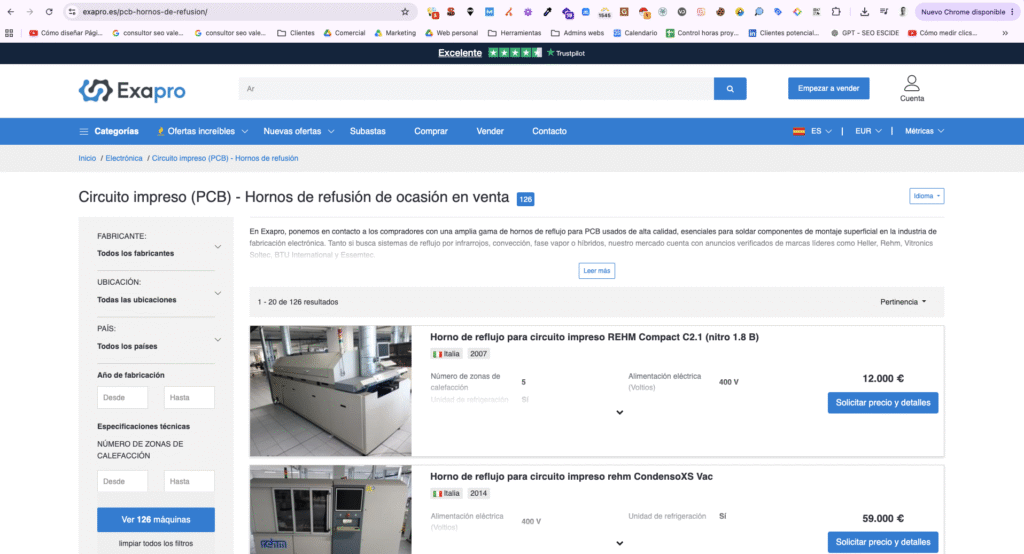Viewport: 1024px width, 554px height.
Task: Open the Nuevas ofertas menu
Action: 298,131
